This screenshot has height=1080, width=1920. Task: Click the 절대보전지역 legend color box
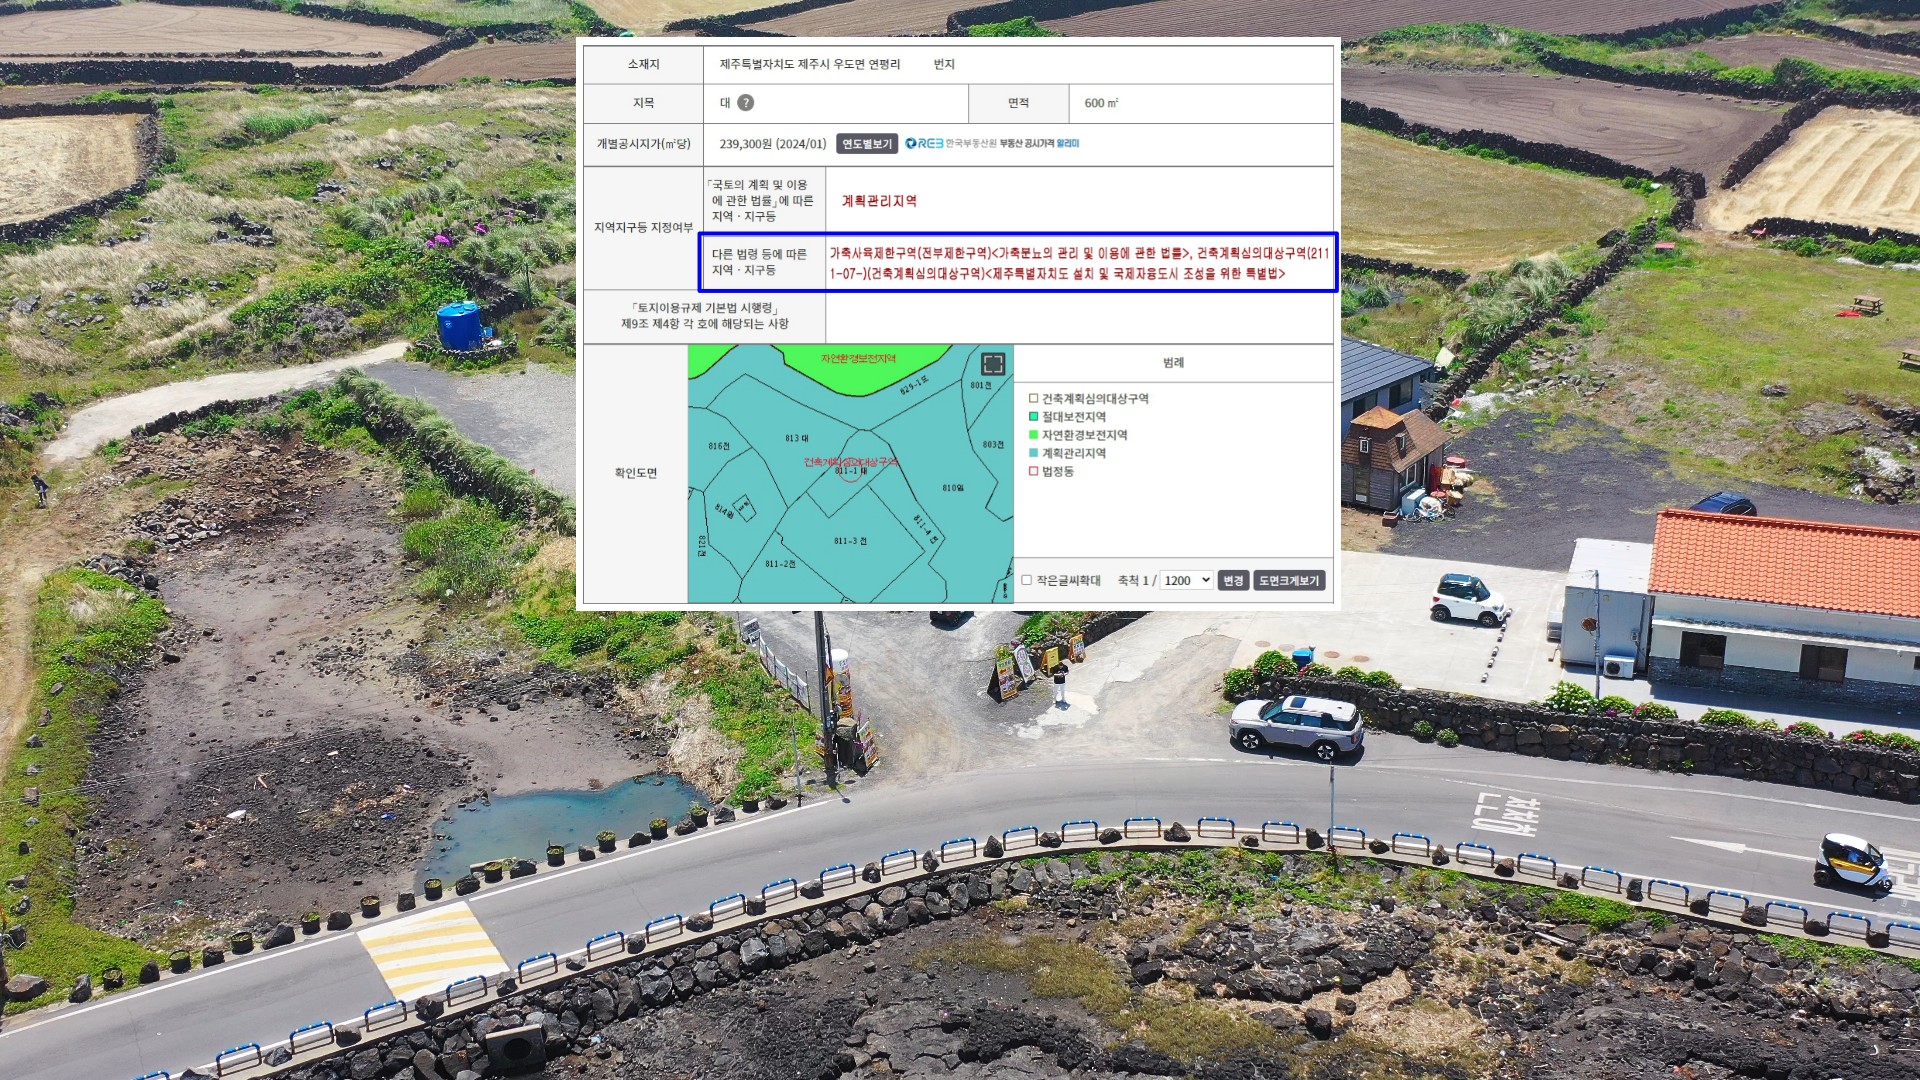1034,417
